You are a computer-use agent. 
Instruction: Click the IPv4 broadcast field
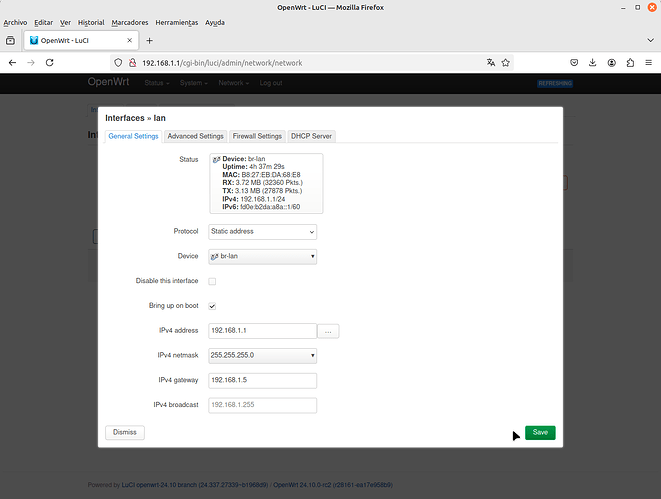coord(262,405)
